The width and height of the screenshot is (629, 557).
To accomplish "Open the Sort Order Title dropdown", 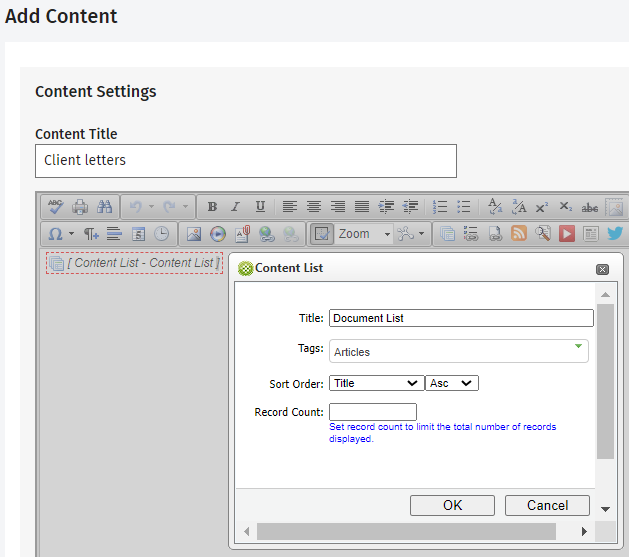I will 377,383.
